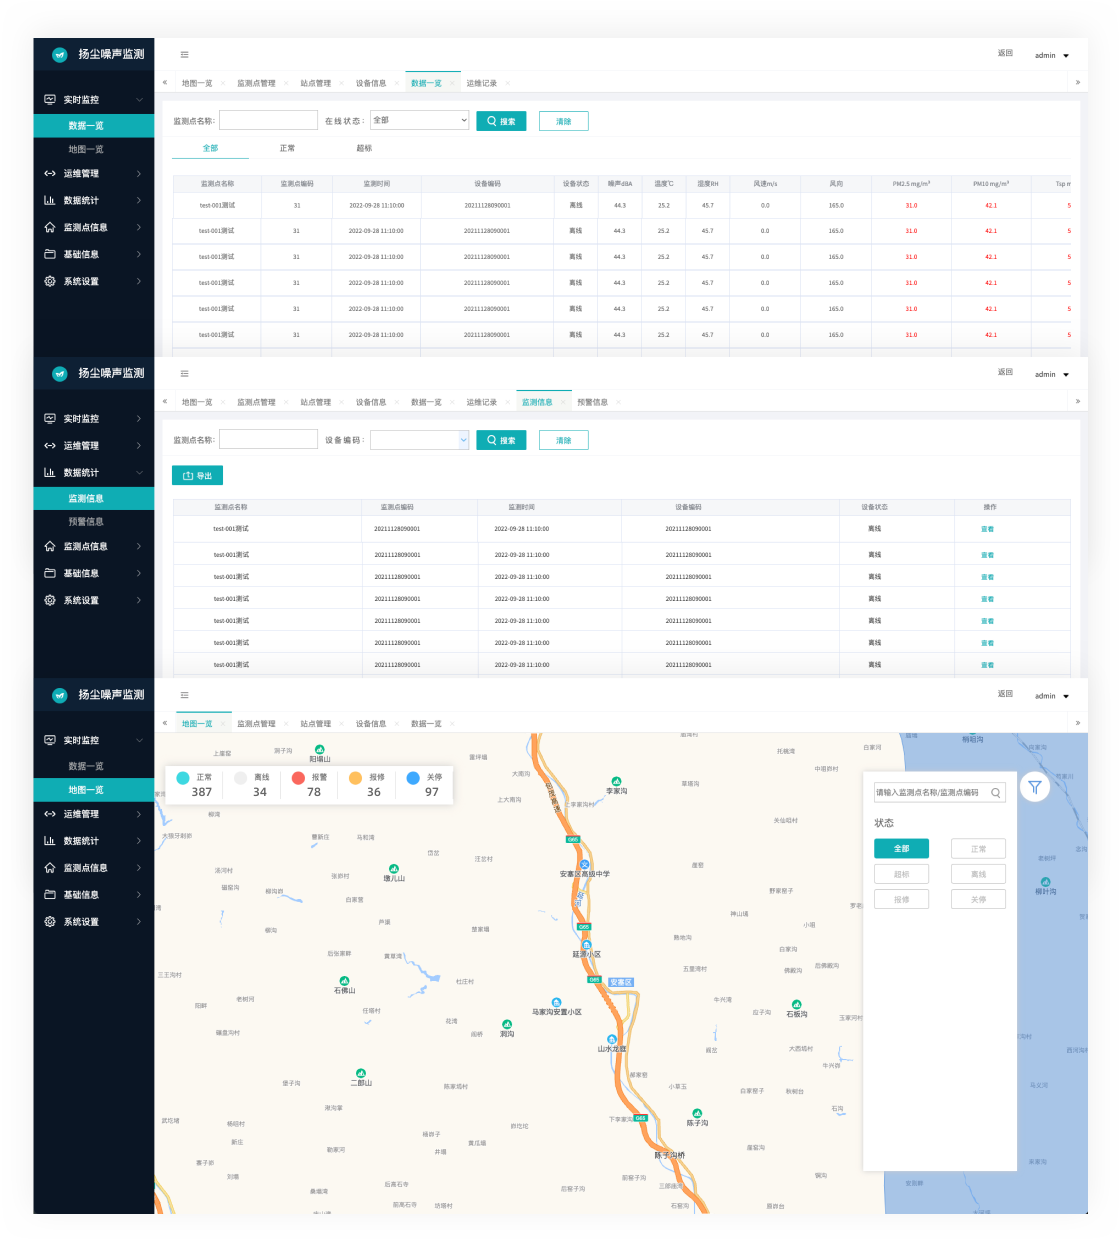Open the 石佛山 station marker on the map
This screenshot has width=1120, height=1240.
point(344,981)
